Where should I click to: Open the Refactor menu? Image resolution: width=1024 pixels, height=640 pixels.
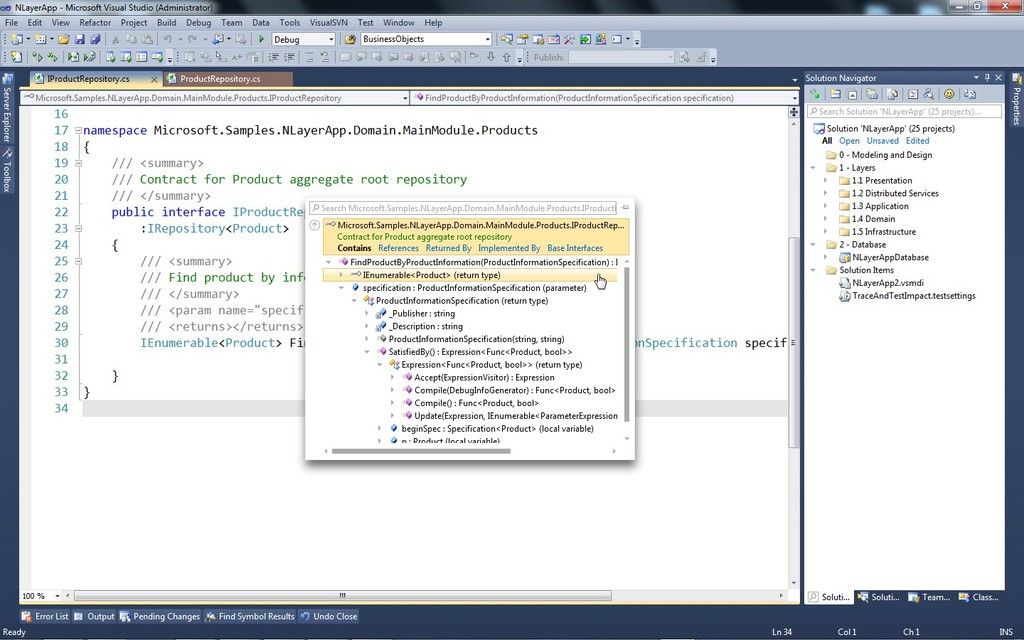point(95,22)
